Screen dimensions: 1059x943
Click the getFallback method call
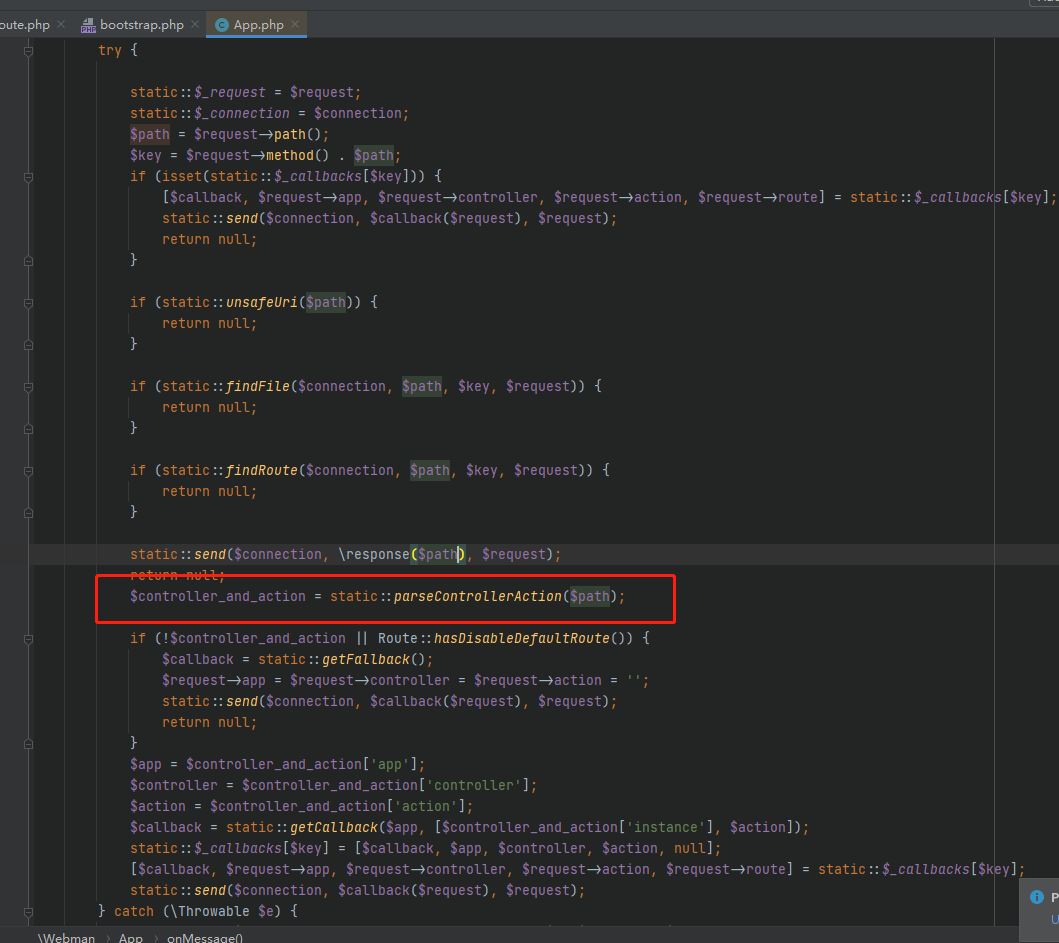[x=366, y=659]
